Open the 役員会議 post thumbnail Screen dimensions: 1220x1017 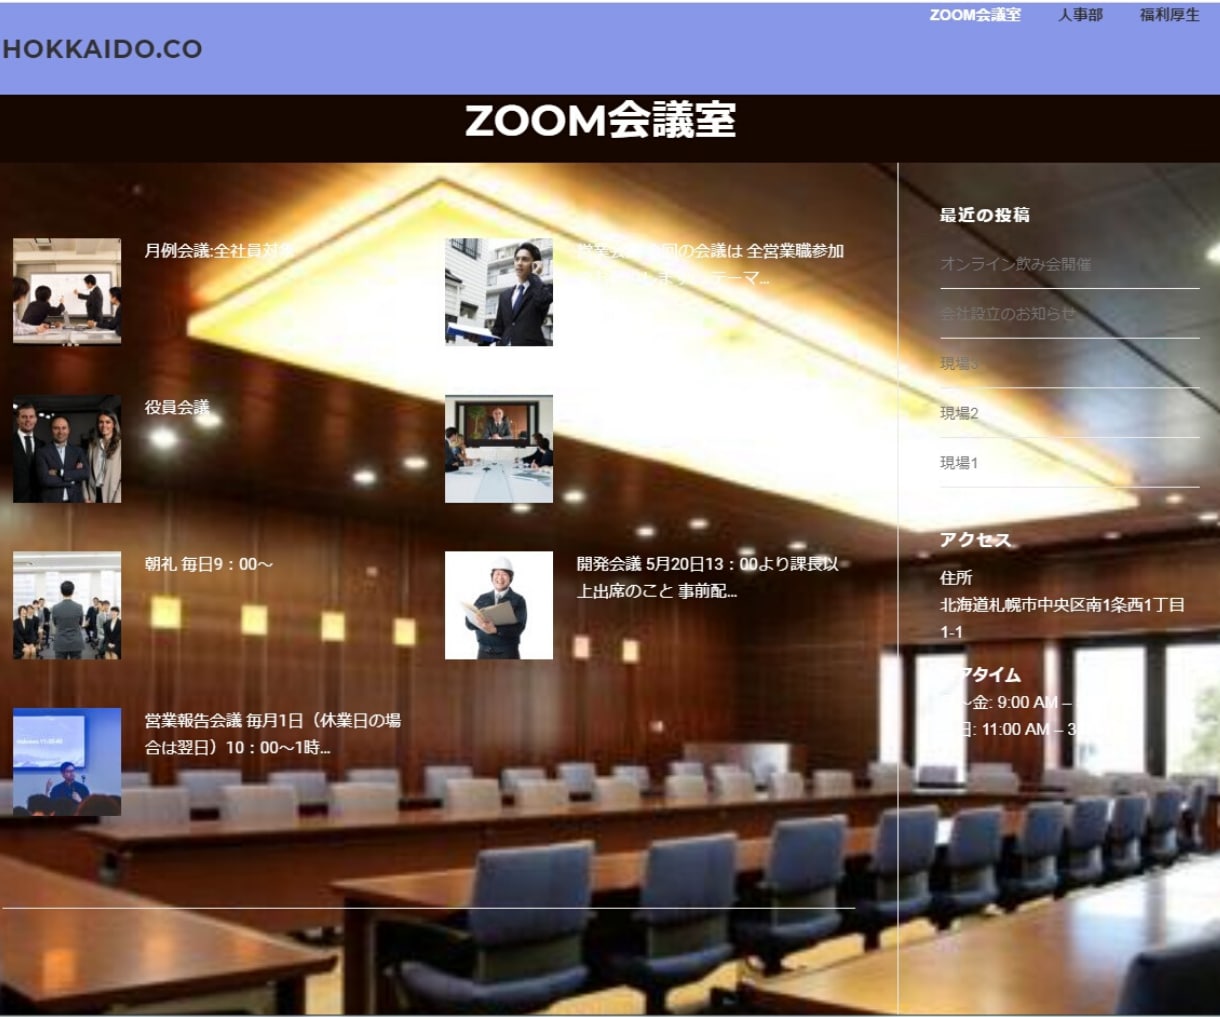tap(67, 449)
